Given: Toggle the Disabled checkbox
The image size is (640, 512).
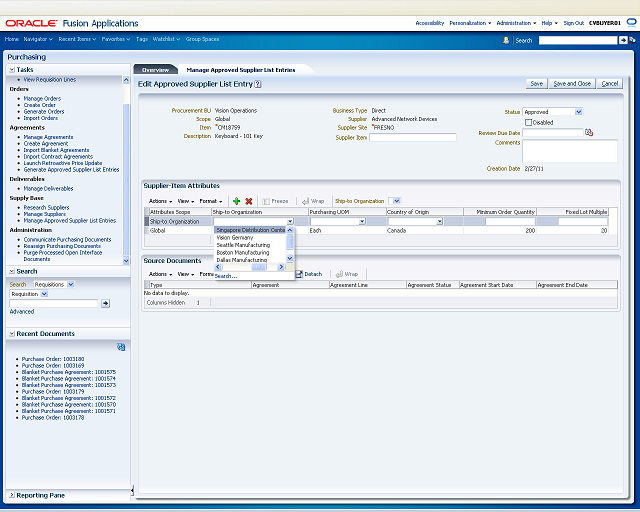Looking at the screenshot, I should (528, 122).
